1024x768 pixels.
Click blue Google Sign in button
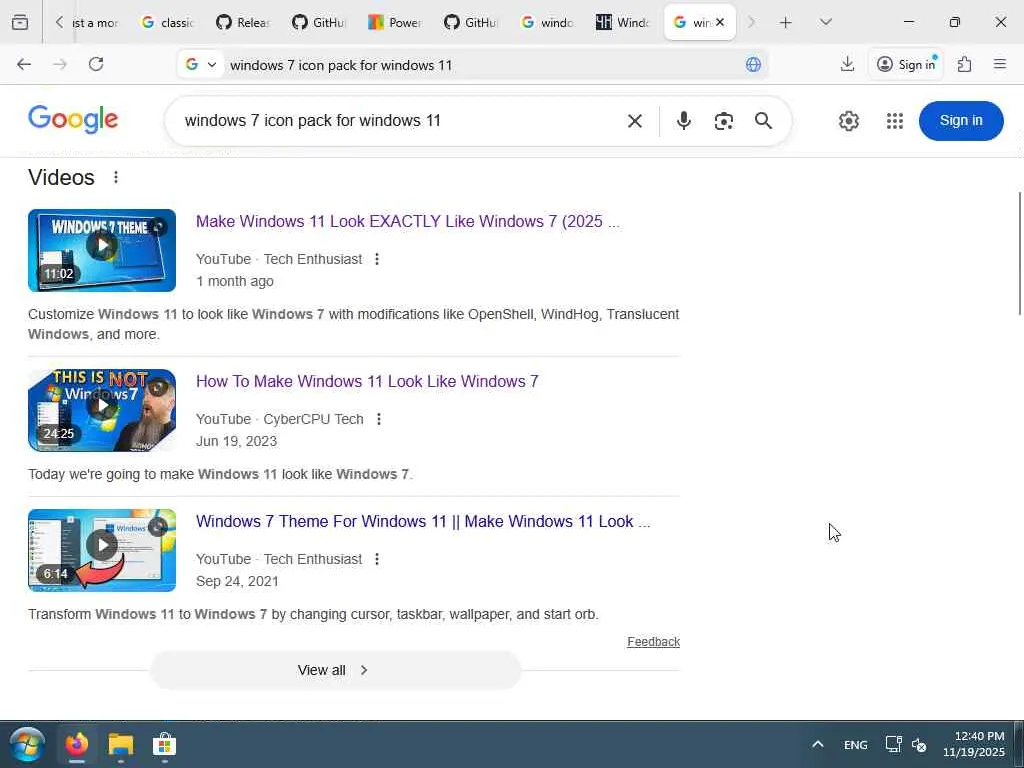pos(961,121)
